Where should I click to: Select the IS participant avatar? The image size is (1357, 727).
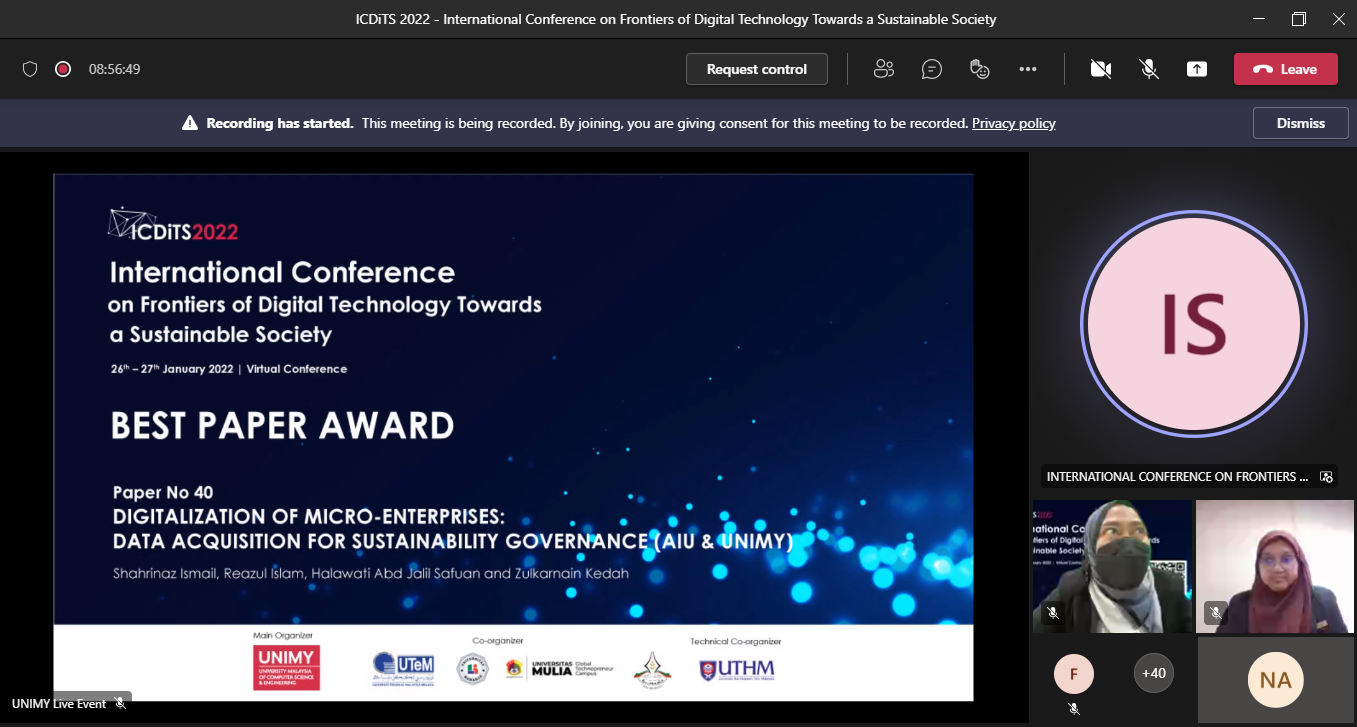(1193, 323)
